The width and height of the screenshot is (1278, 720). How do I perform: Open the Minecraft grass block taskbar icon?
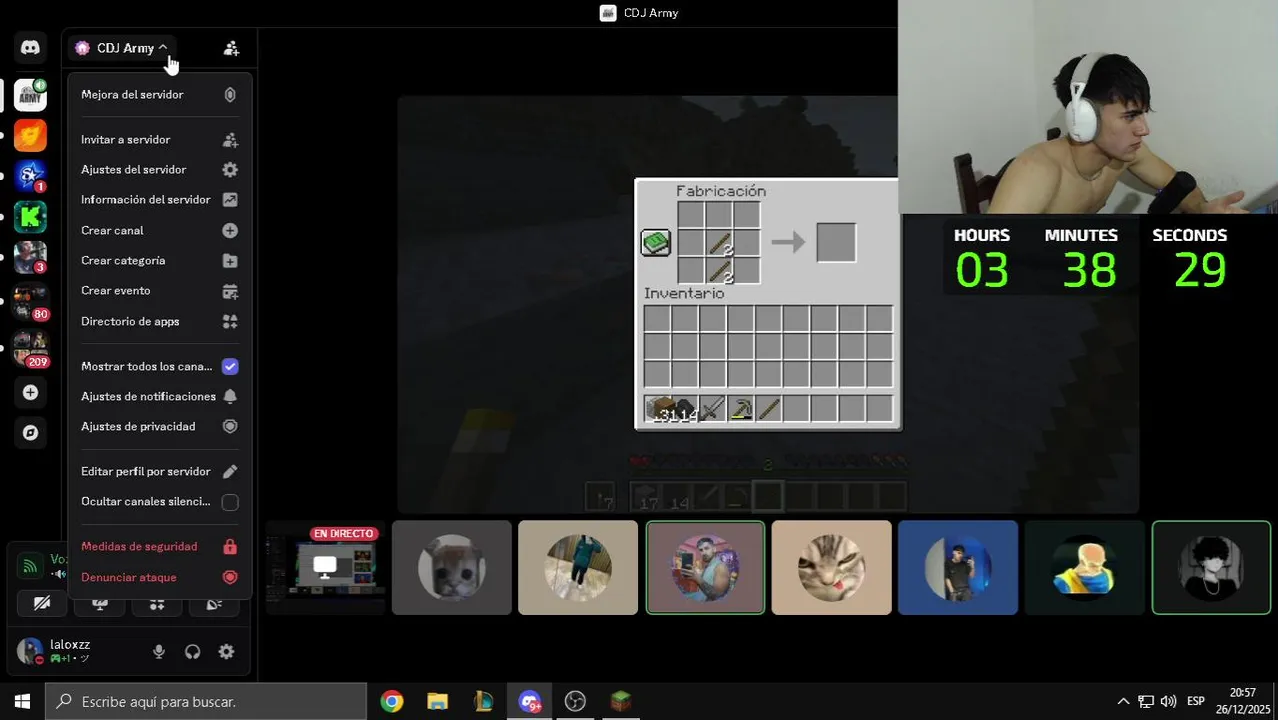pyautogui.click(x=621, y=701)
